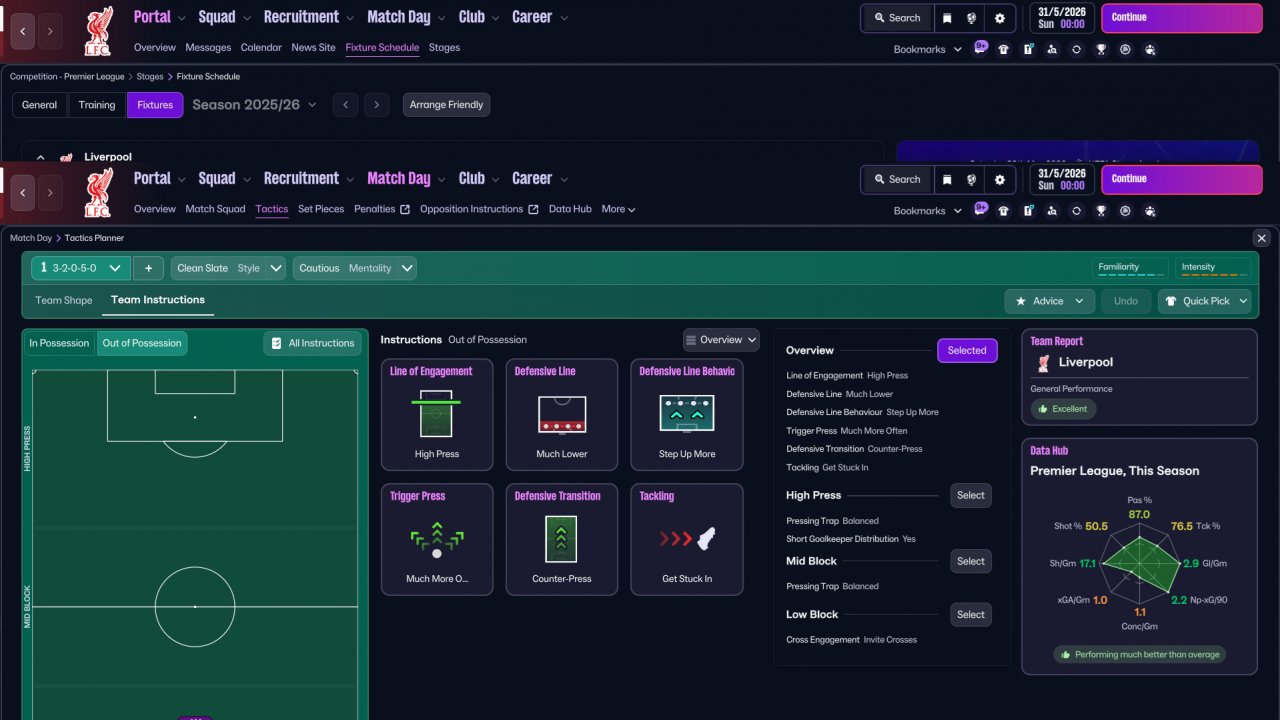The height and width of the screenshot is (720, 1280).
Task: Open Data Hub tab in Match Day
Action: 570,209
